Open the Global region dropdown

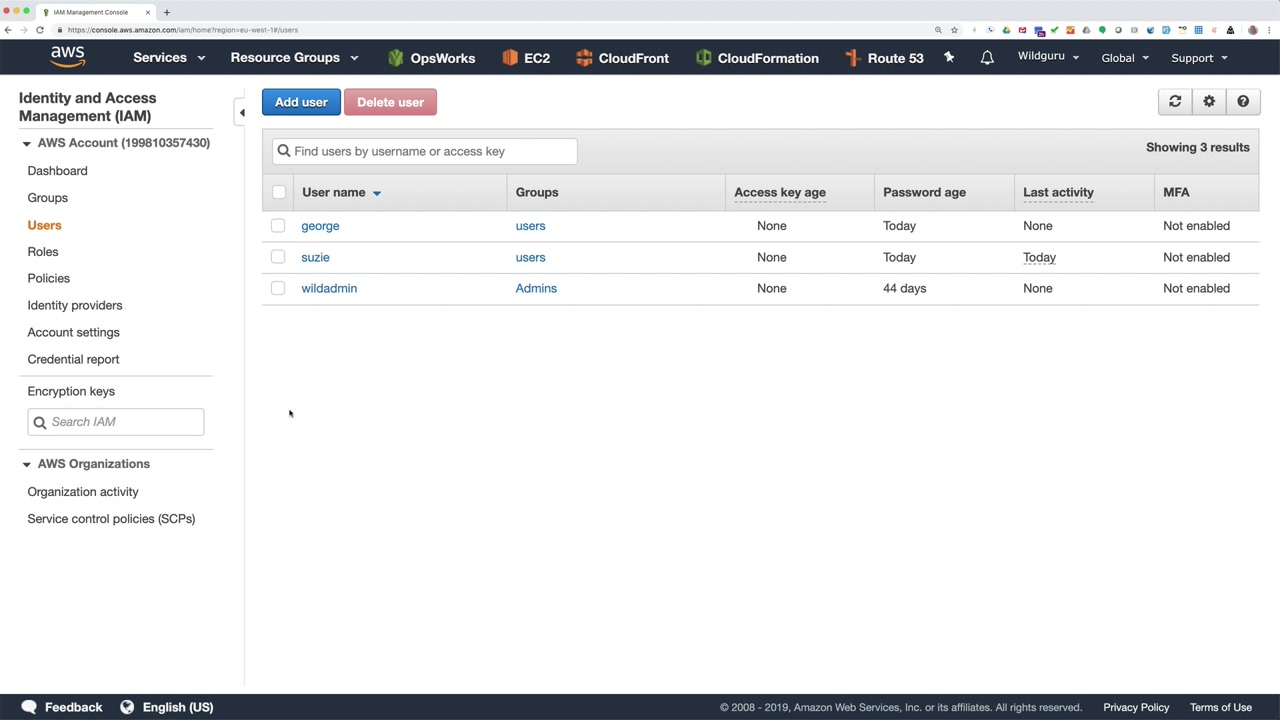1125,58
